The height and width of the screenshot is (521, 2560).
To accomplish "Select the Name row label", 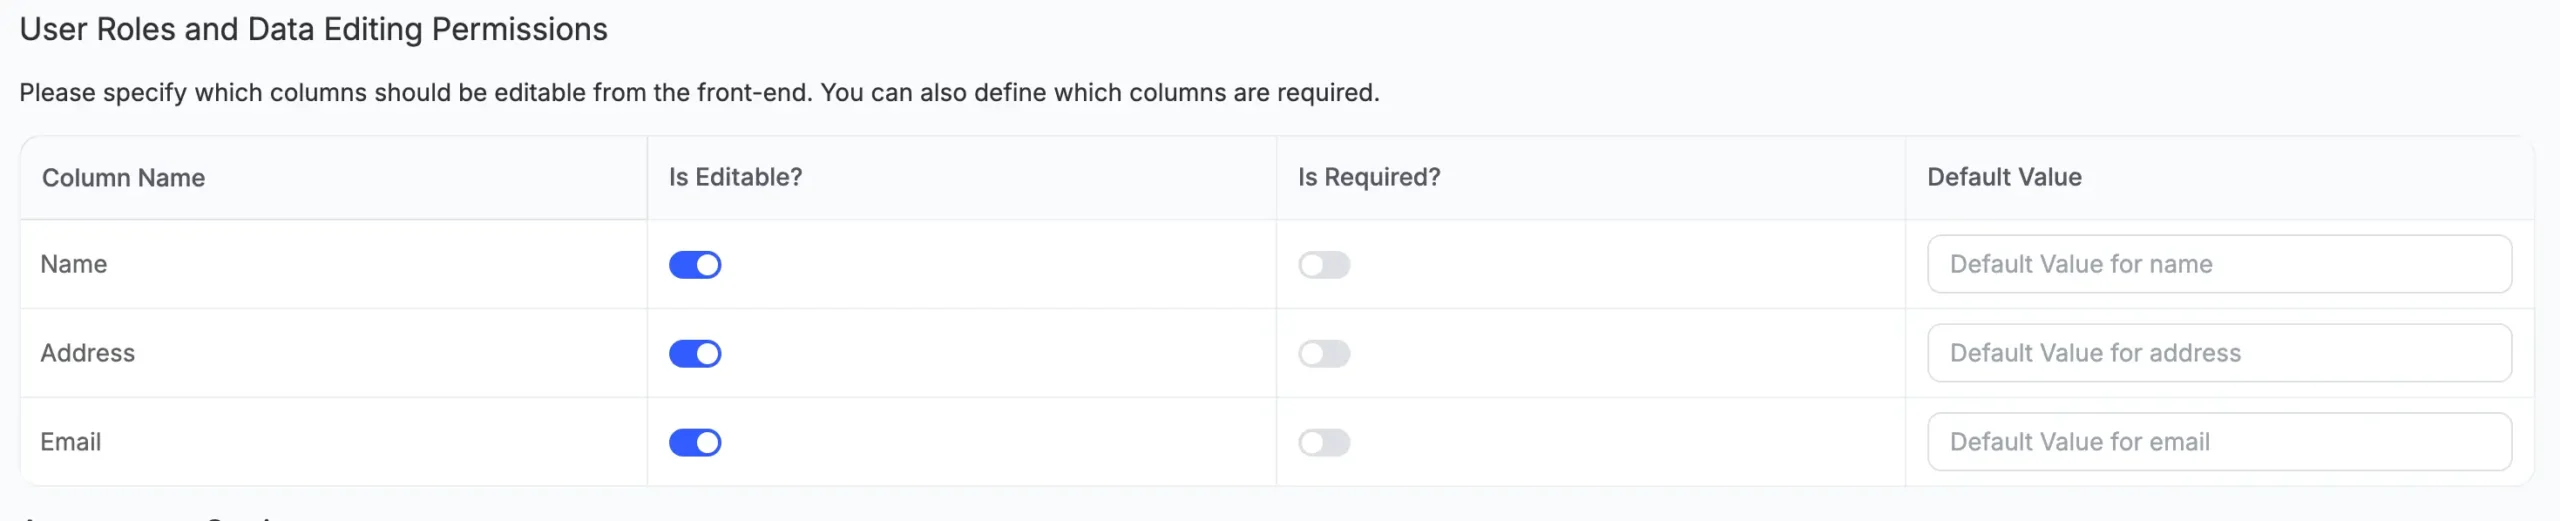I will pos(74,264).
